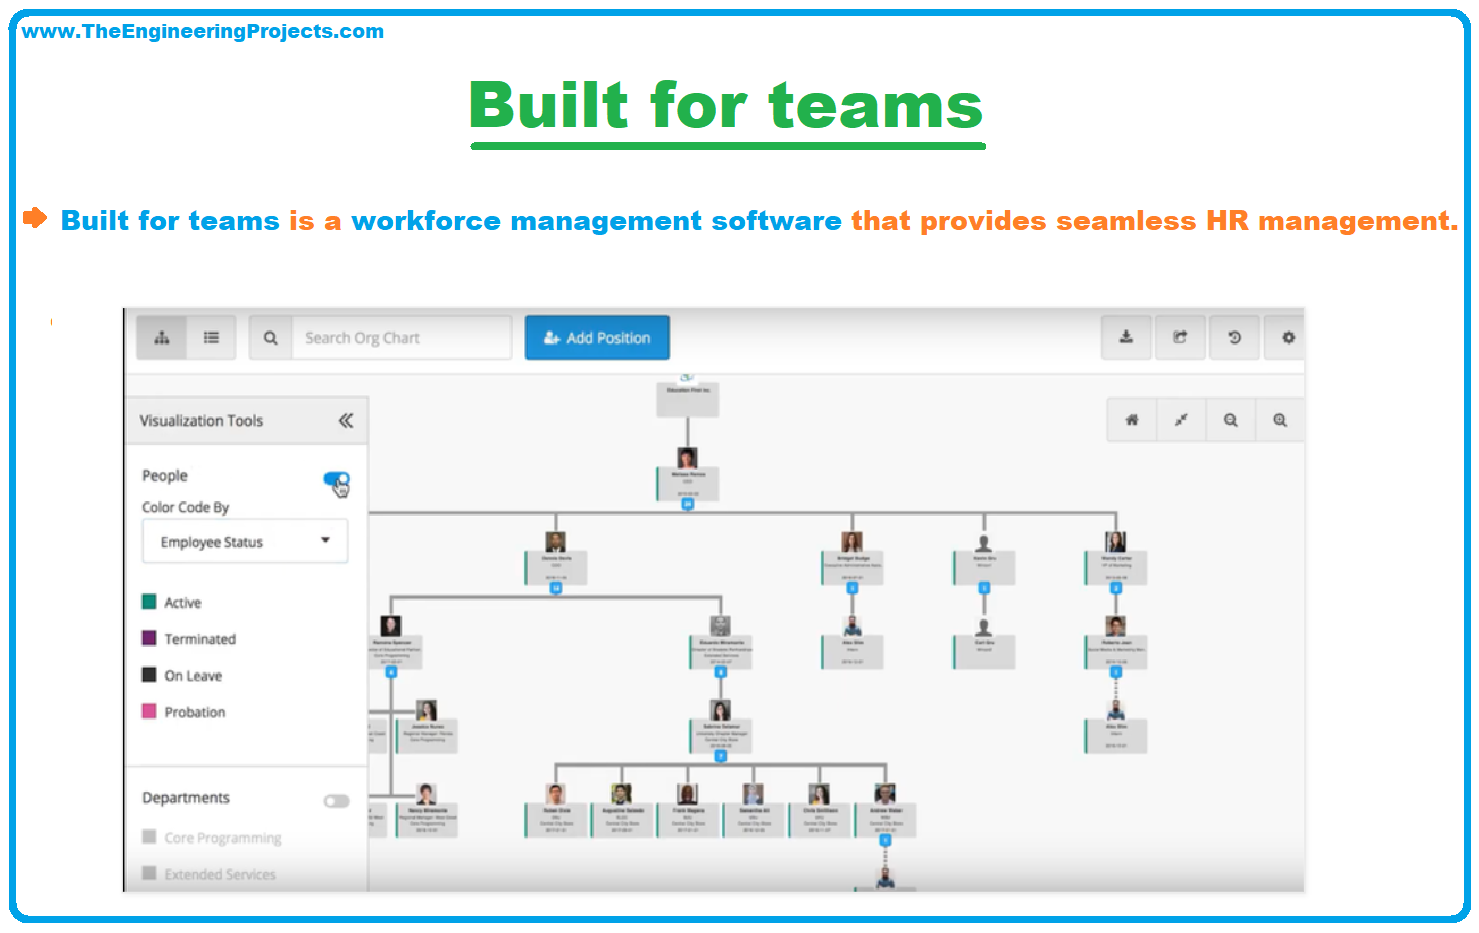The width and height of the screenshot is (1479, 933).
Task: Click the 'Visualization Tools' heading text
Action: pos(201,421)
